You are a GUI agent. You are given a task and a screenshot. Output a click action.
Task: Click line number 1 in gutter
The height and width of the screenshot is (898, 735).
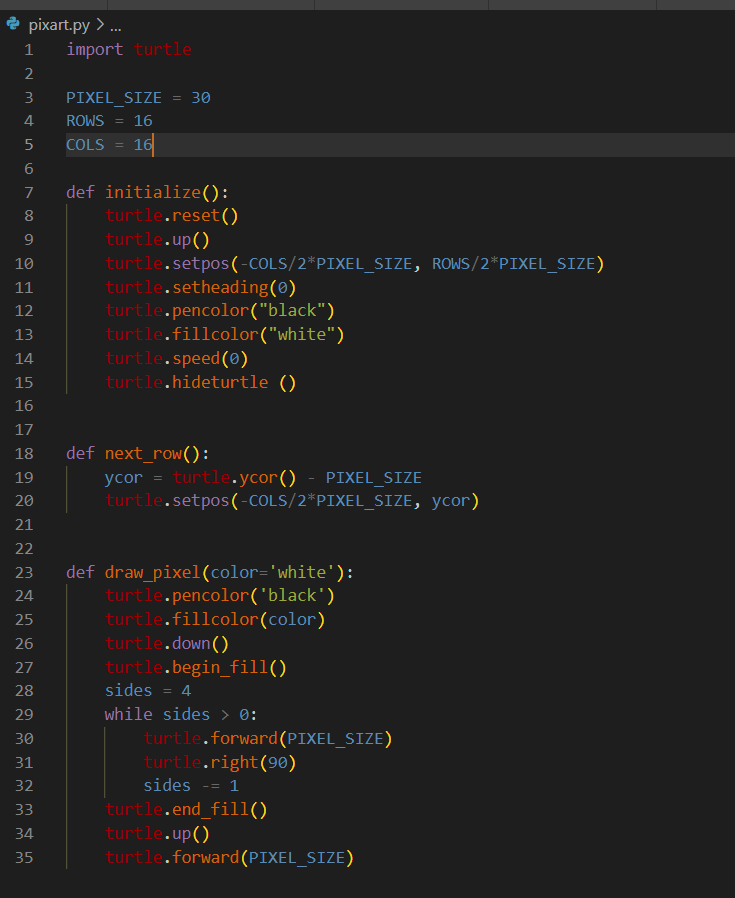tap(29, 50)
